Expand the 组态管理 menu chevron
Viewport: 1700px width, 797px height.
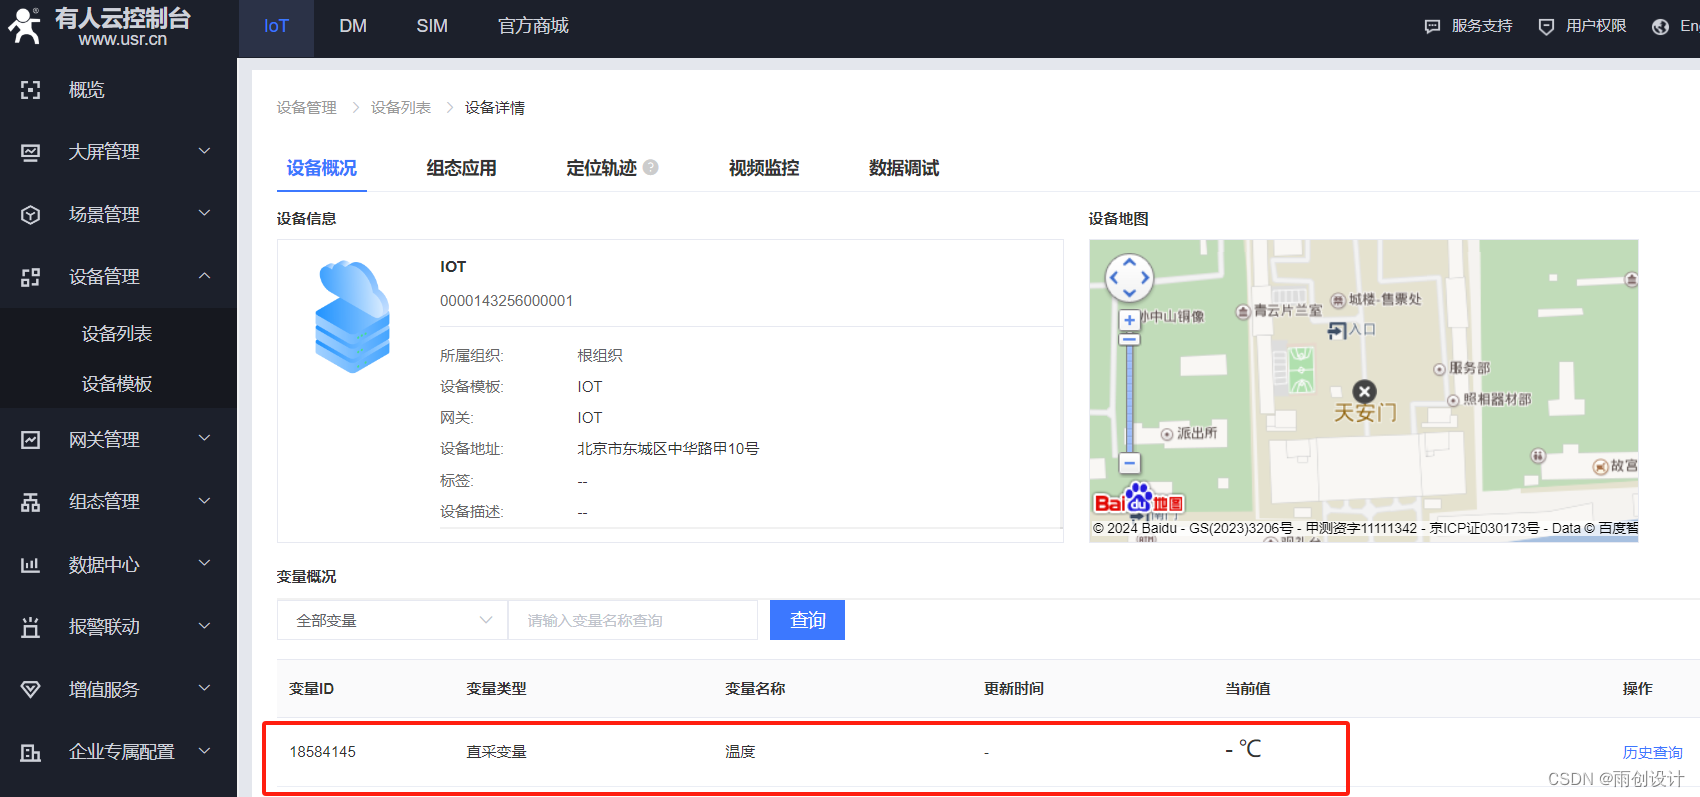(204, 501)
